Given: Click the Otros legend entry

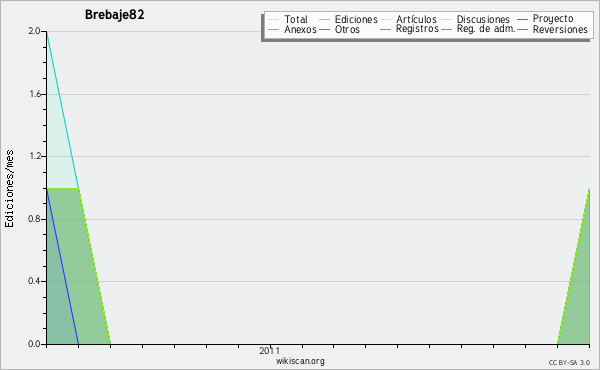Looking at the screenshot, I should [339, 29].
